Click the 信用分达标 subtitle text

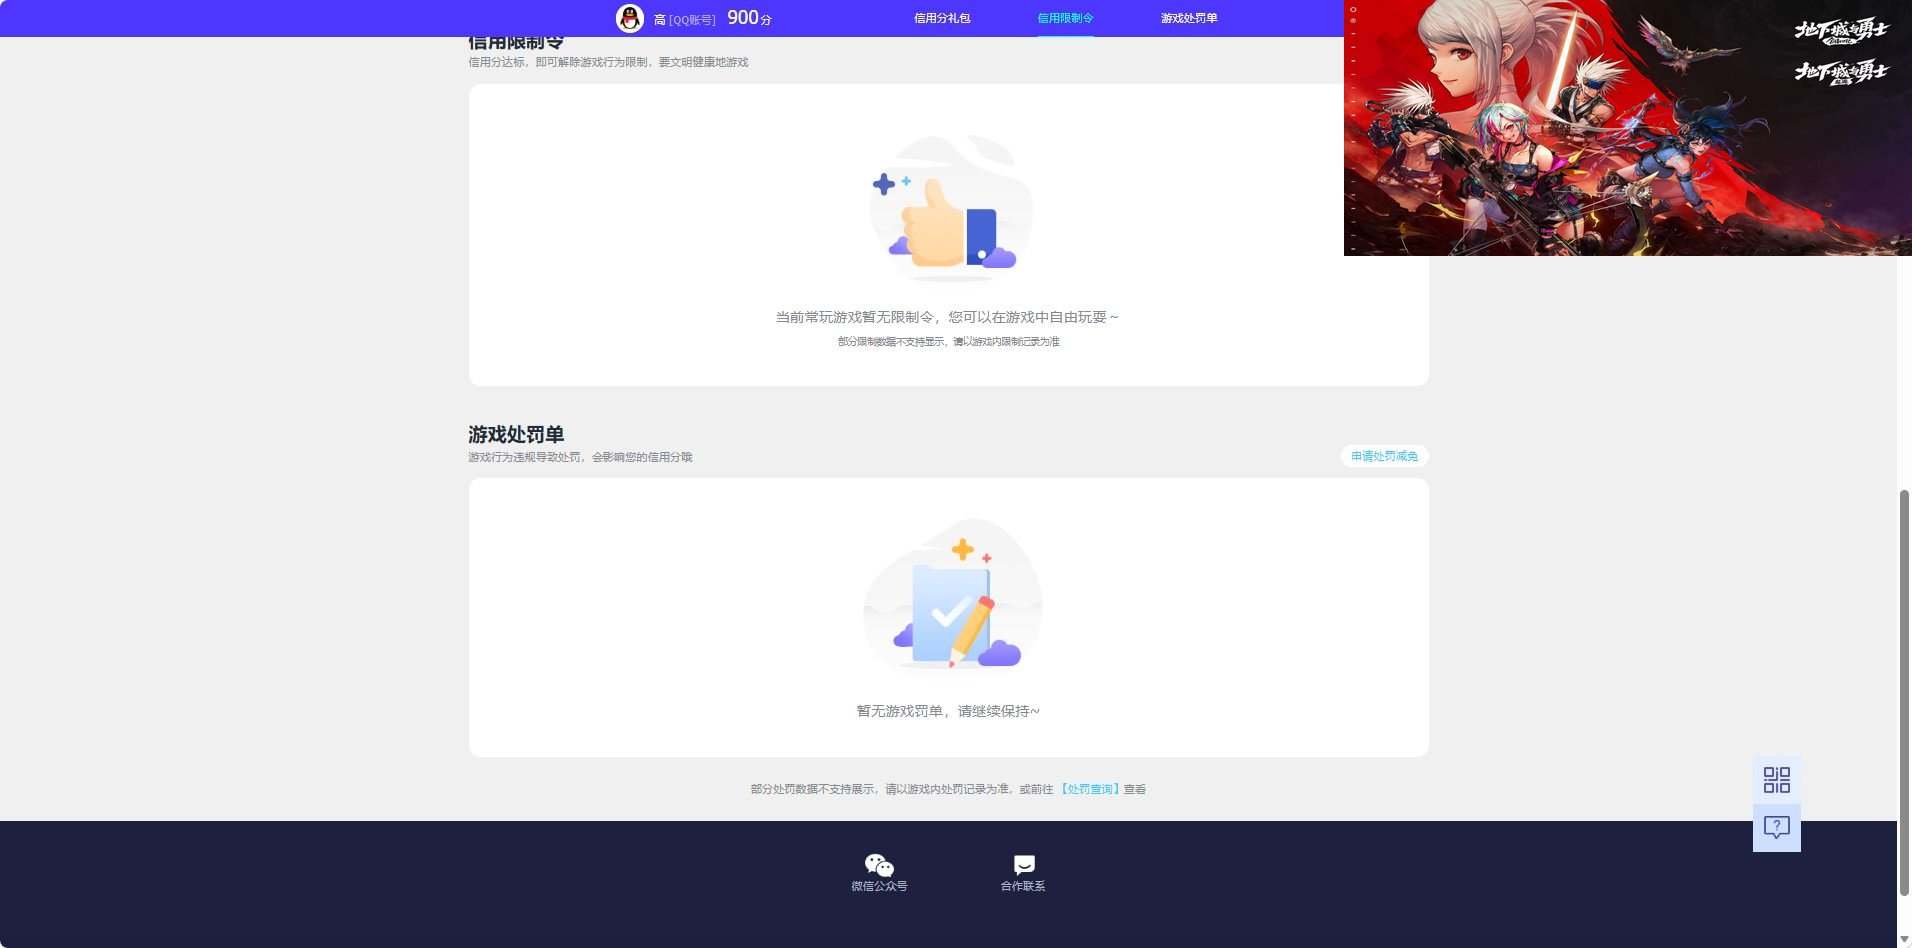608,62
